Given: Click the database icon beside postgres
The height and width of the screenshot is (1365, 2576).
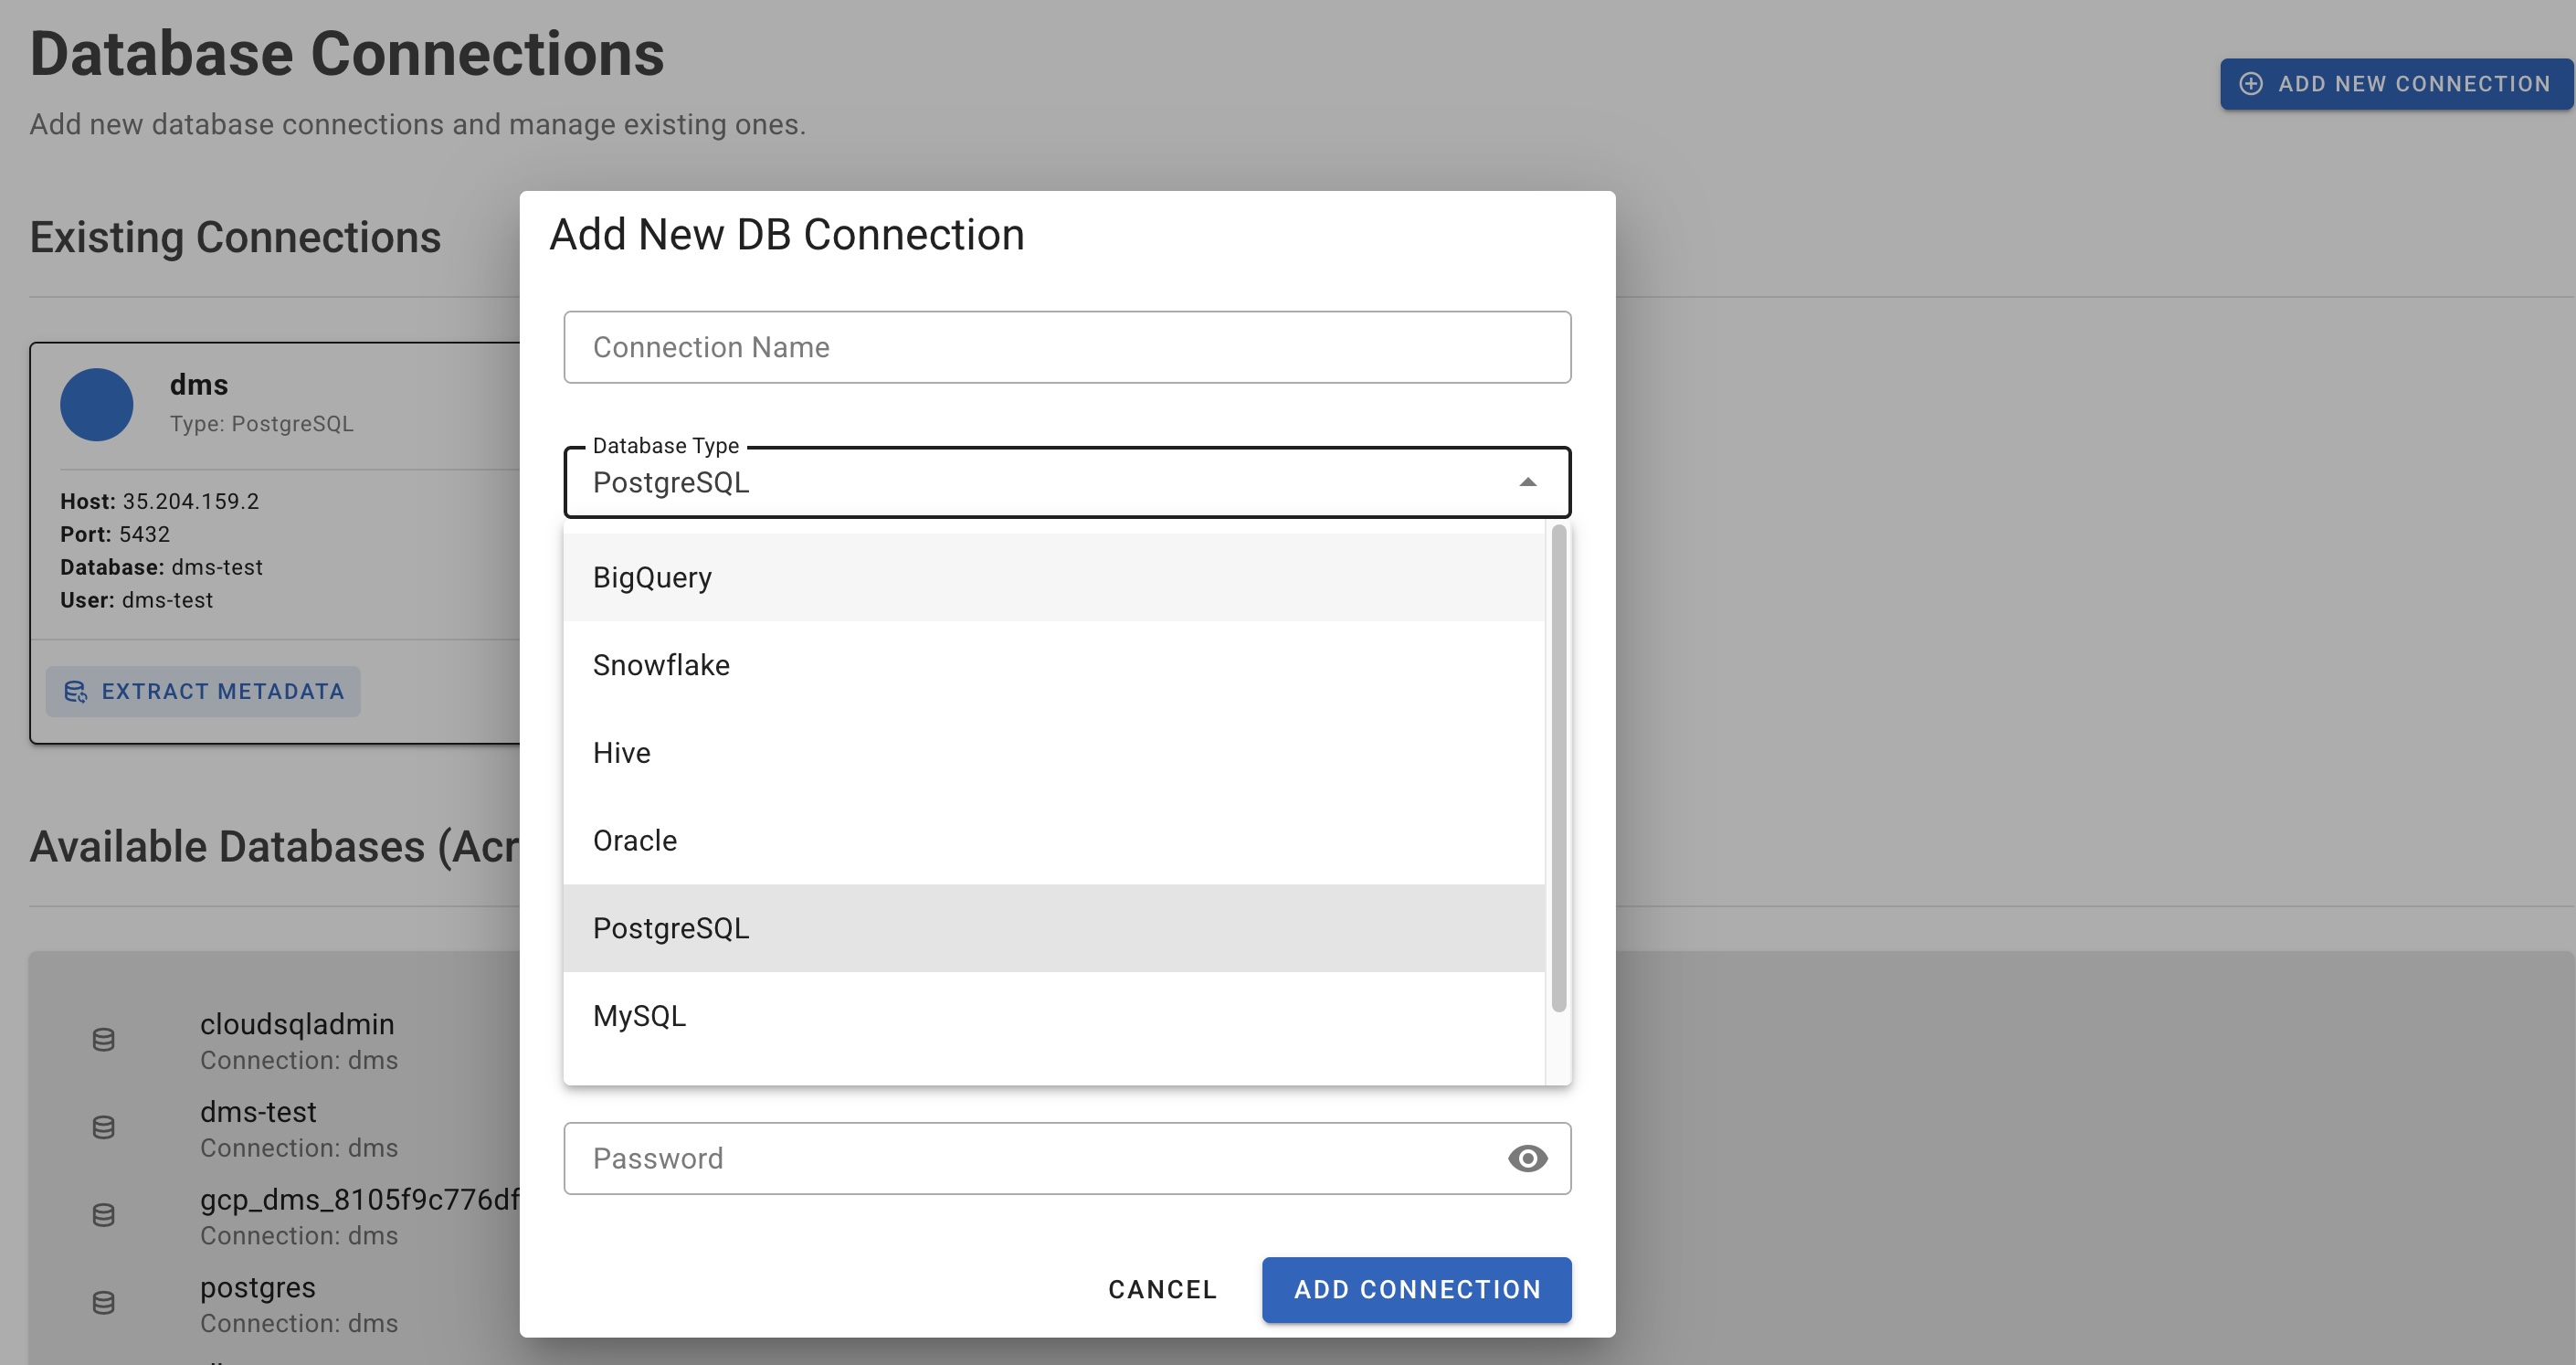Looking at the screenshot, I should 104,1303.
